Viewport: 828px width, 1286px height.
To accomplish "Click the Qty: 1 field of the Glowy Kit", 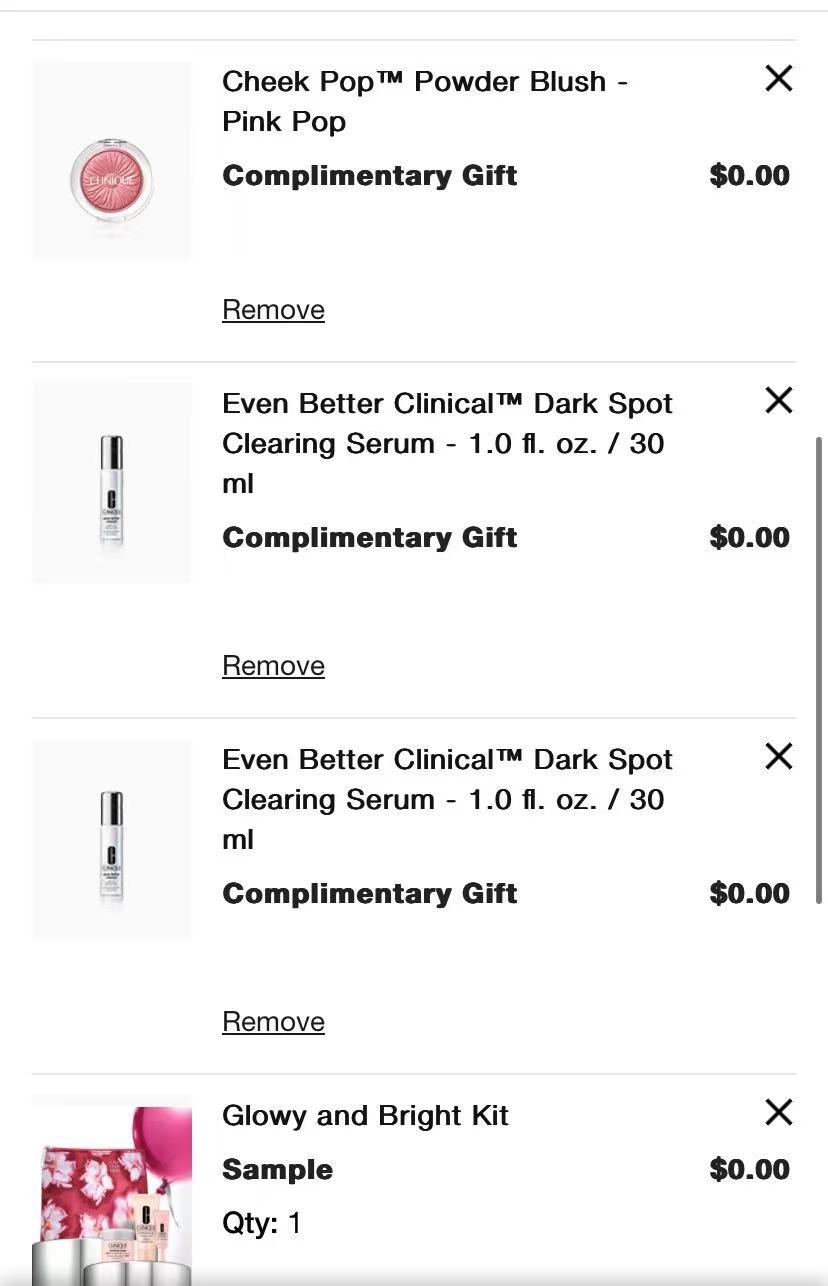I will point(261,1223).
